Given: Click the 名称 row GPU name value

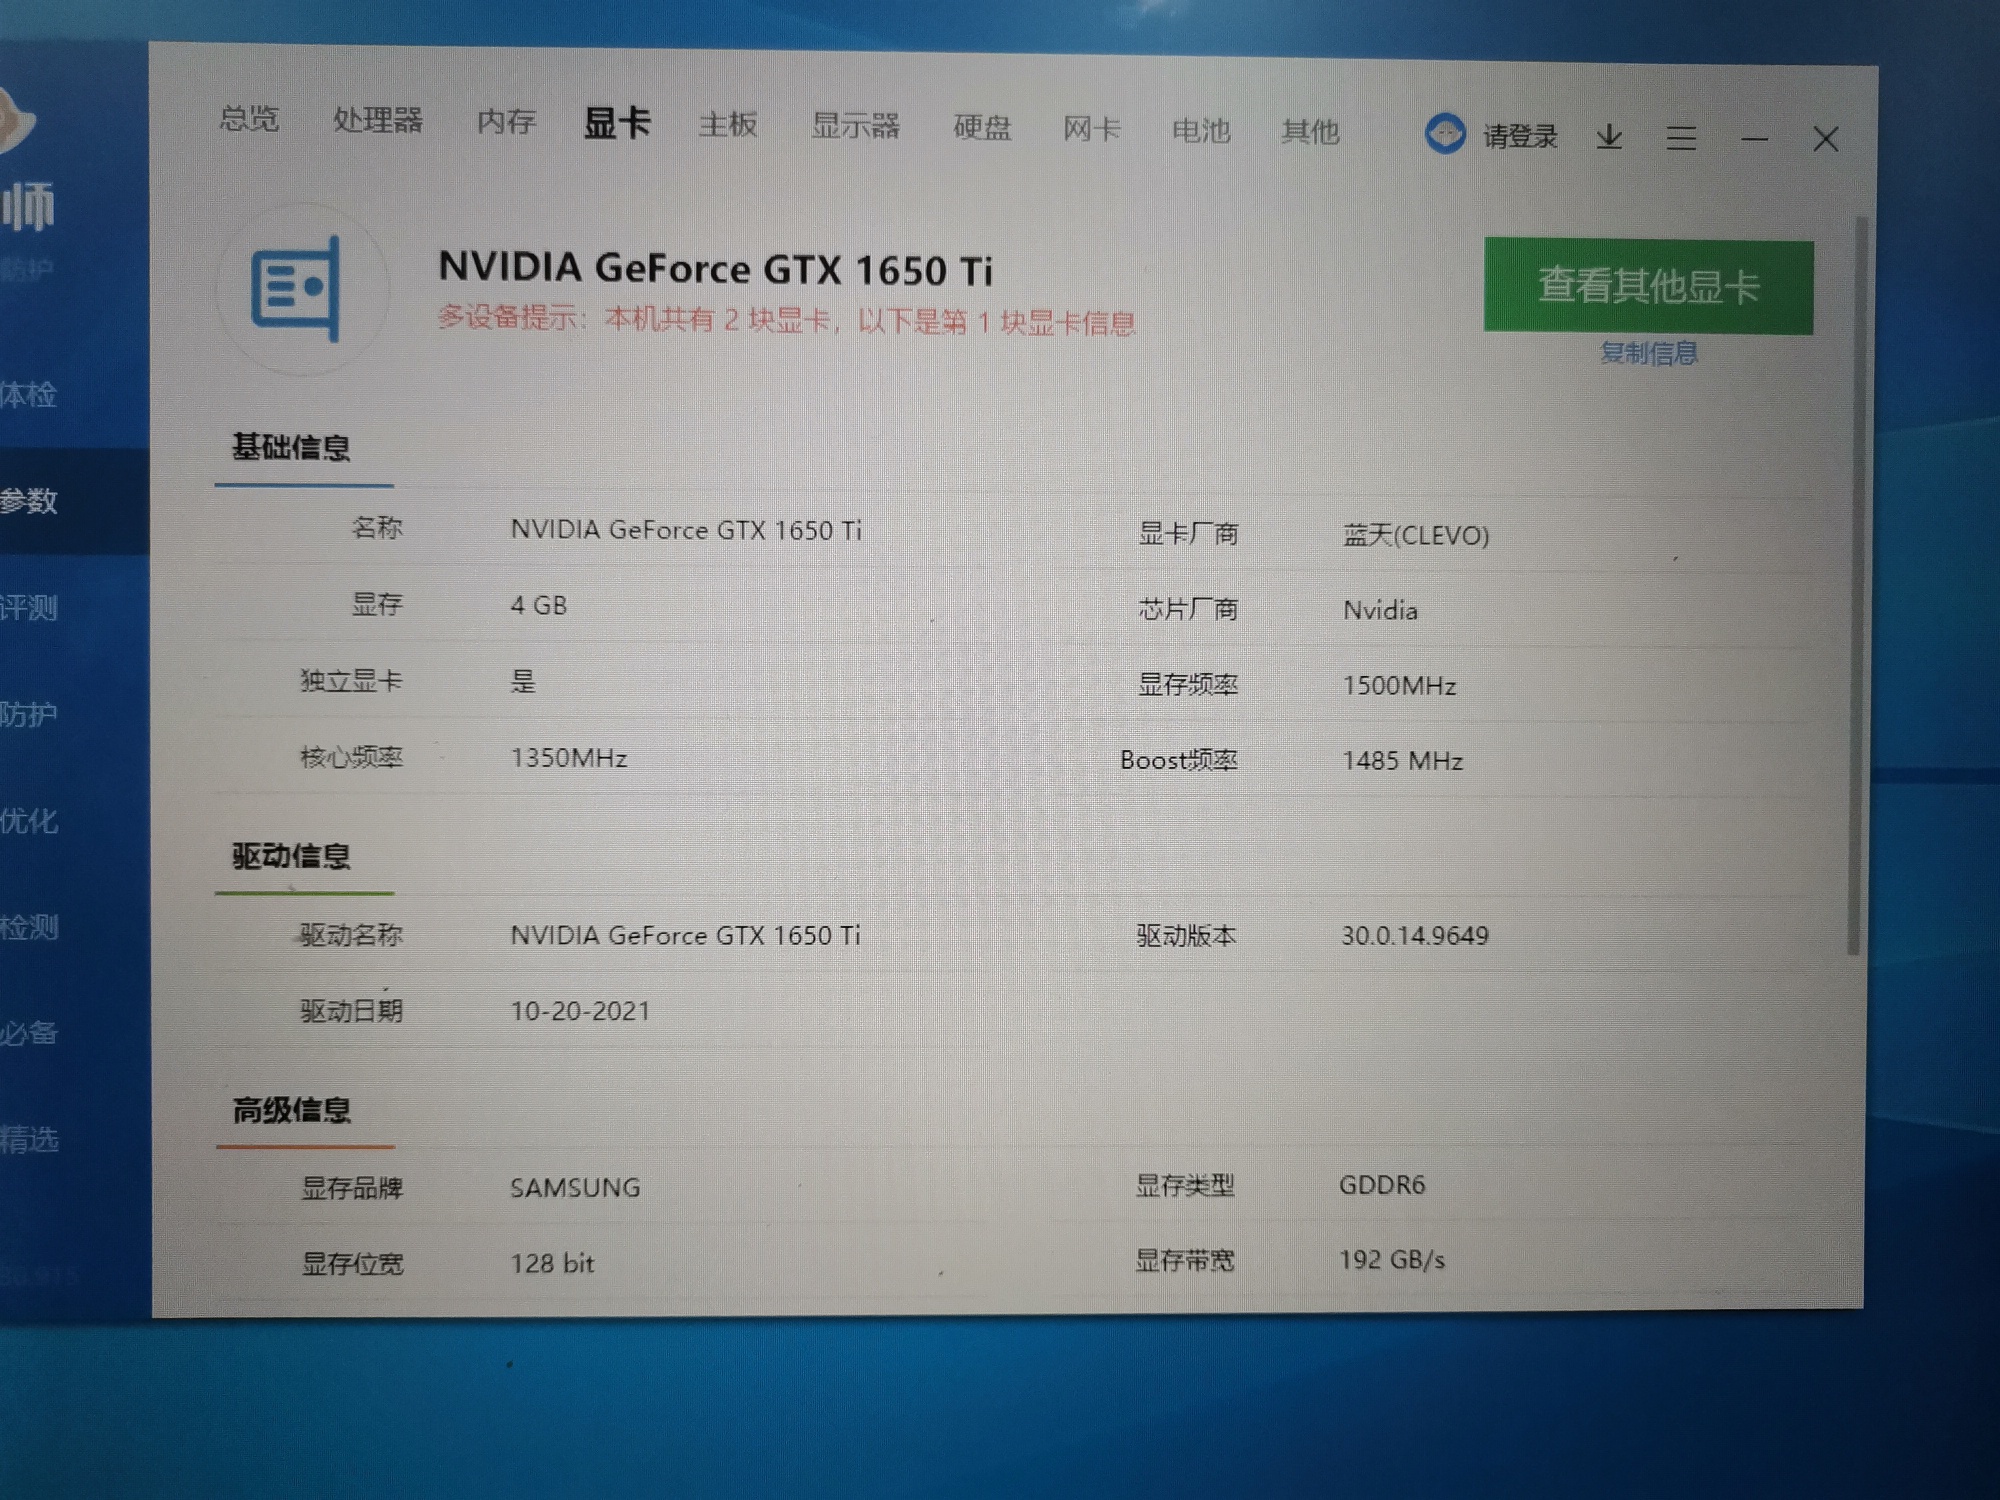Looking at the screenshot, I should coord(686,529).
